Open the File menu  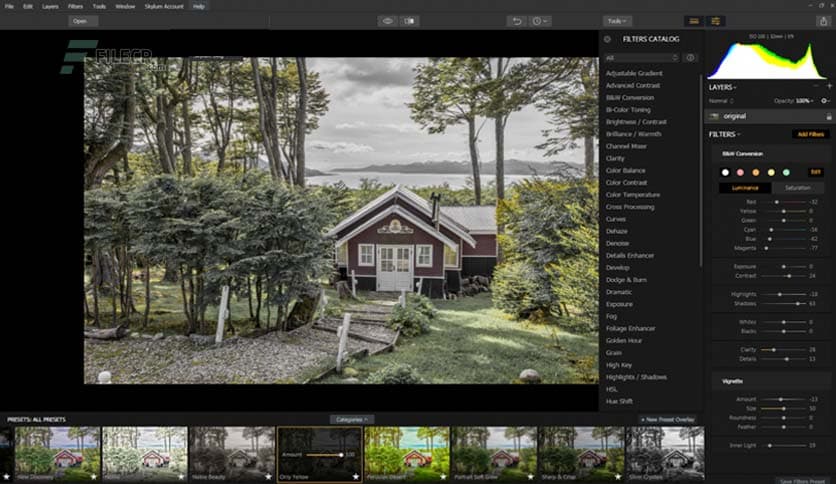point(10,6)
